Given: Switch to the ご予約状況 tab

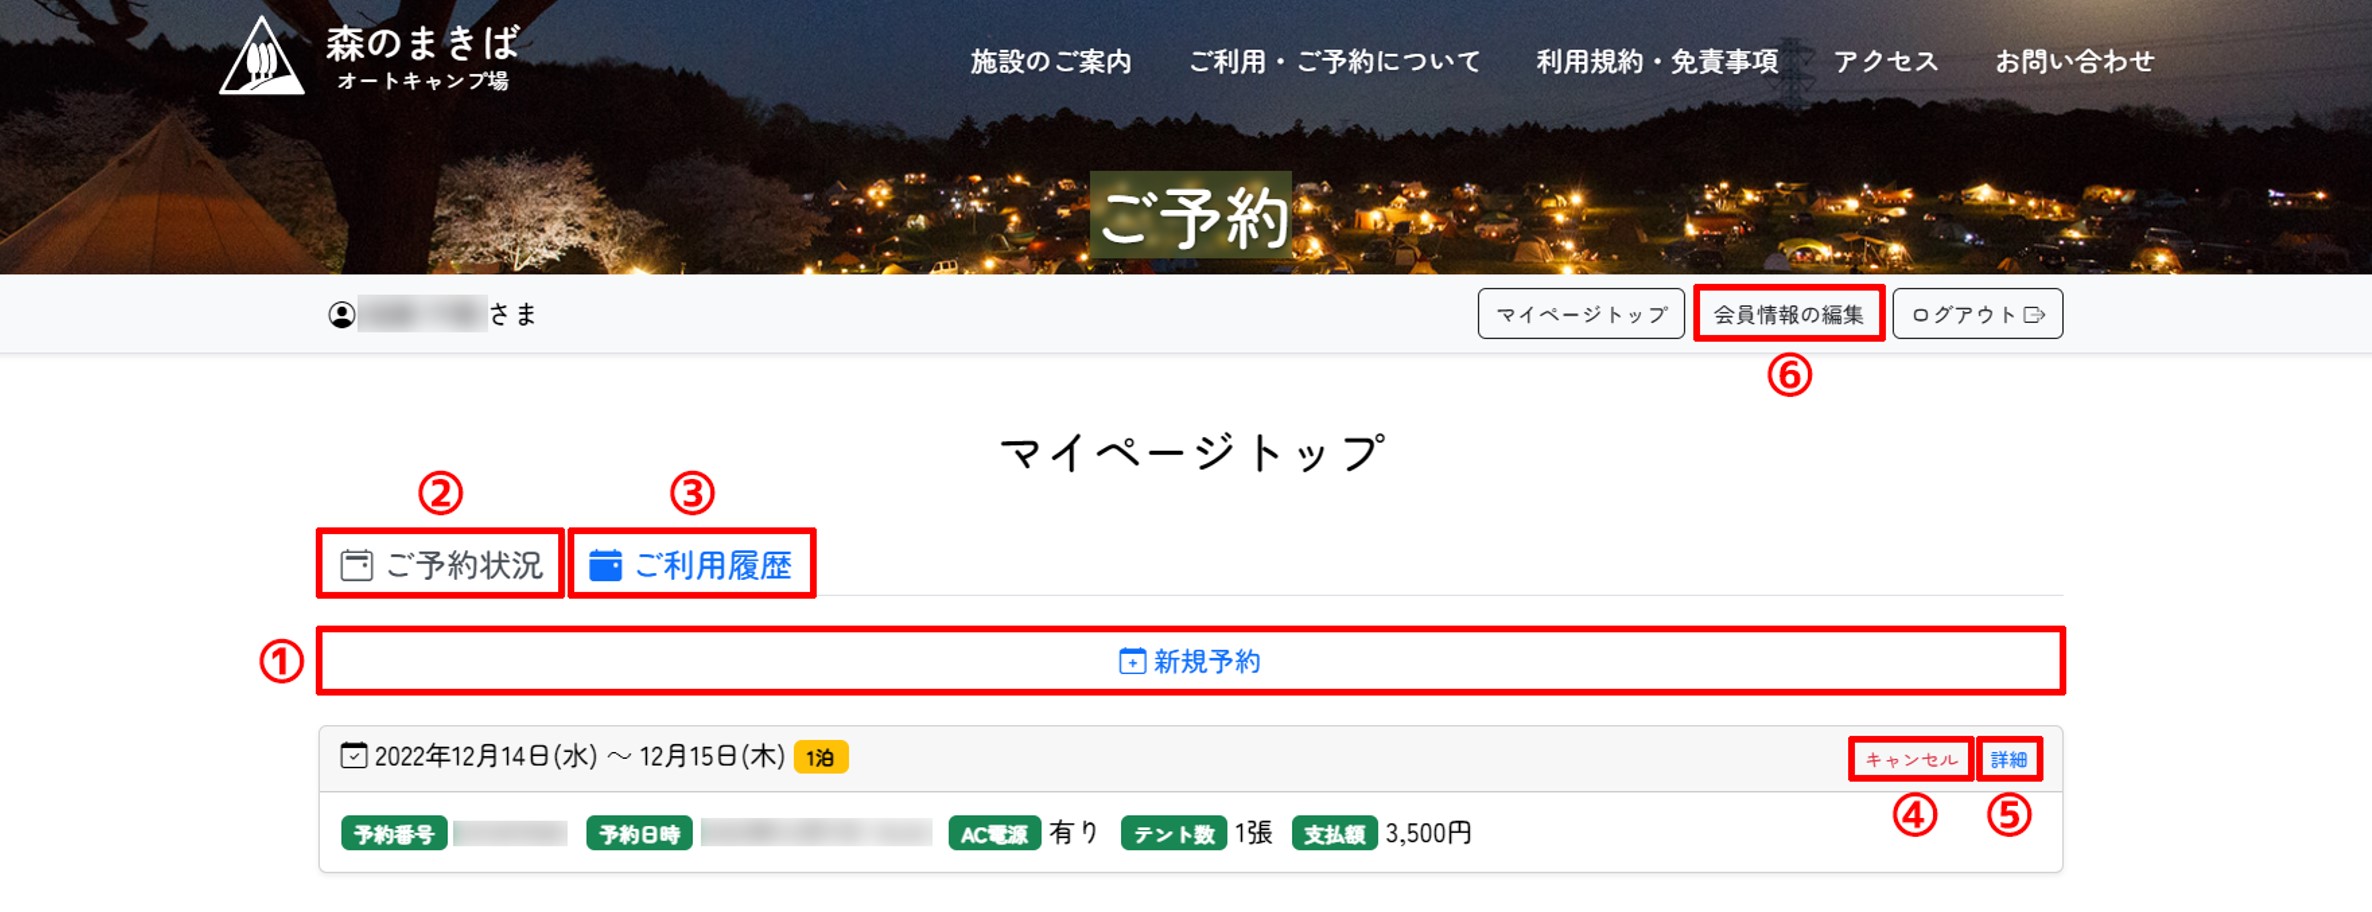Looking at the screenshot, I should pos(442,565).
